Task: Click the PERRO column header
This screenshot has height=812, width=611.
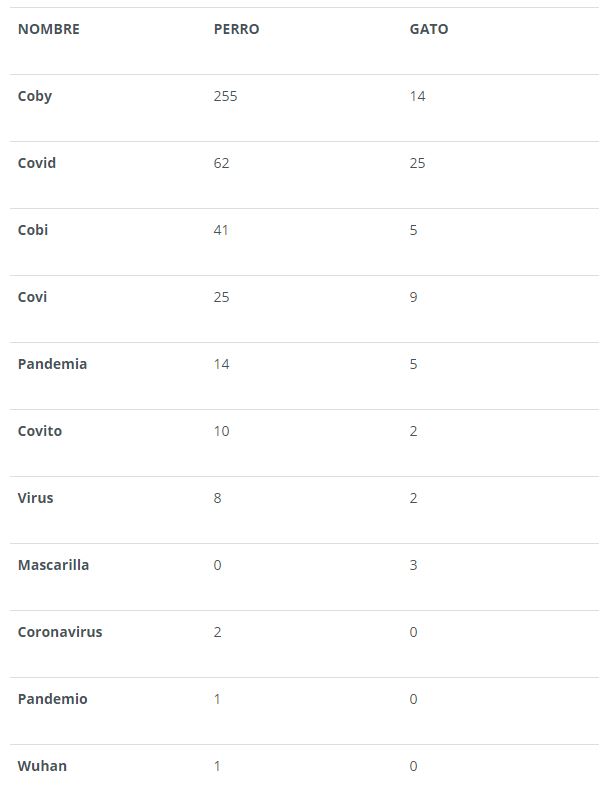Action: click(x=236, y=29)
